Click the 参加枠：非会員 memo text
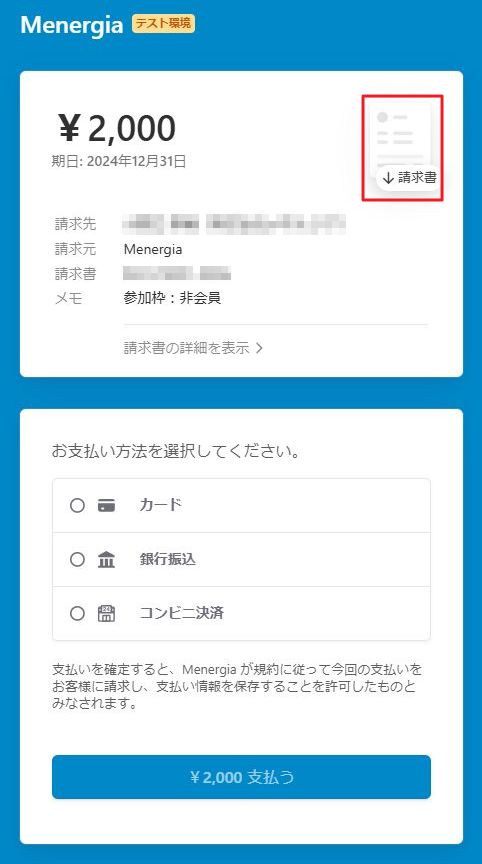482x864 pixels. (172, 298)
